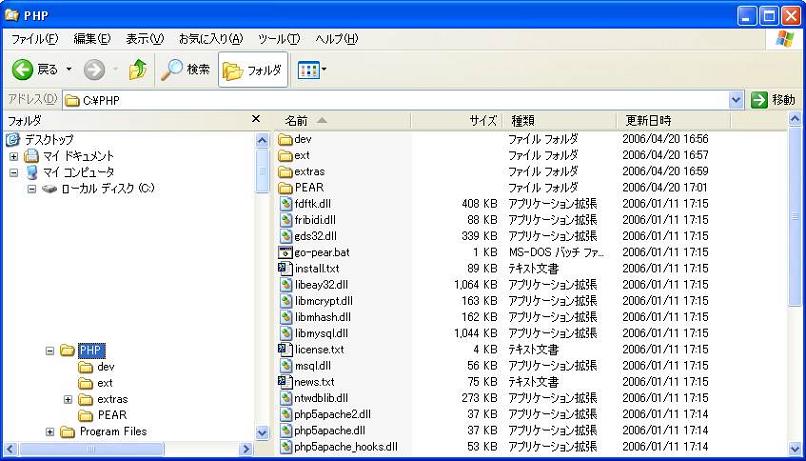This screenshot has width=806, height=461.
Task: Open the ファイル(F) menu
Action: pos(35,39)
